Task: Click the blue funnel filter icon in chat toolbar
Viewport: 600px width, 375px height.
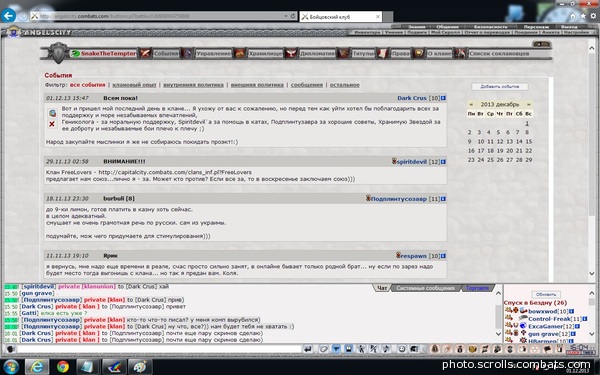Action: point(336,349)
